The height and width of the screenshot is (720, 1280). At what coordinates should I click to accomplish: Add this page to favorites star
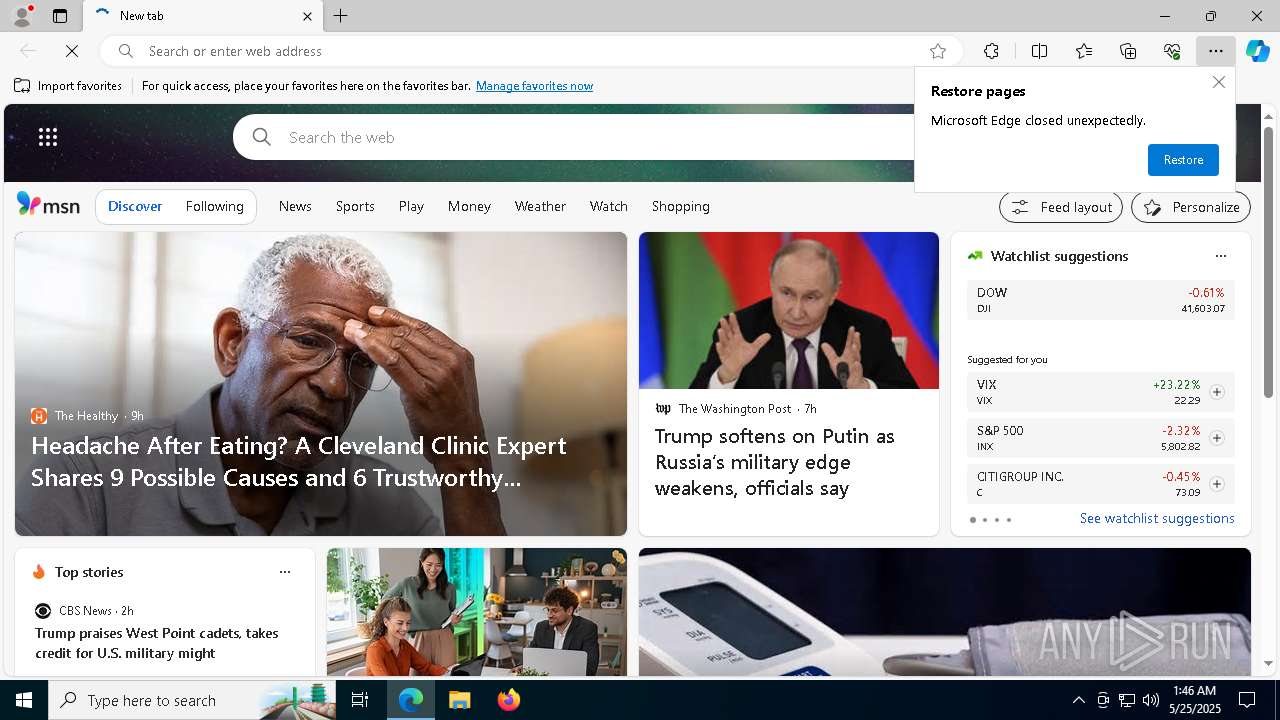tap(938, 51)
